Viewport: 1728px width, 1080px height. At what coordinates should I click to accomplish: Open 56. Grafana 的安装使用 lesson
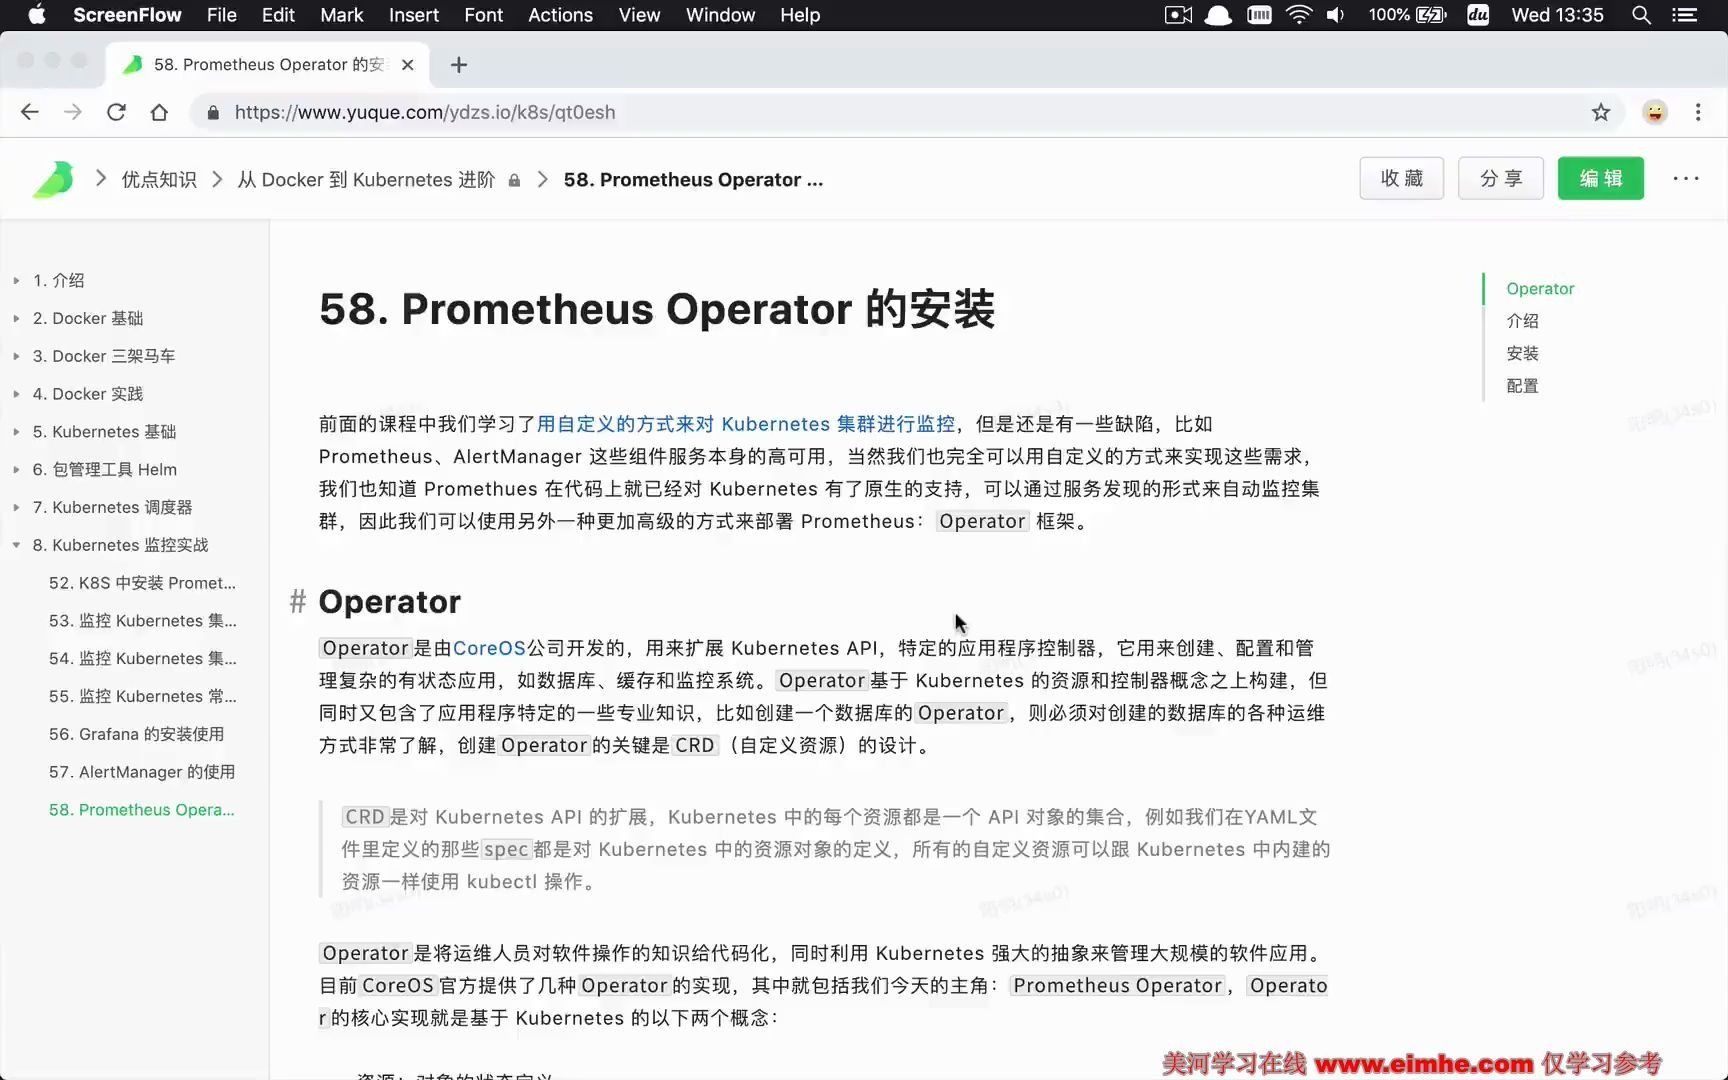pos(136,734)
